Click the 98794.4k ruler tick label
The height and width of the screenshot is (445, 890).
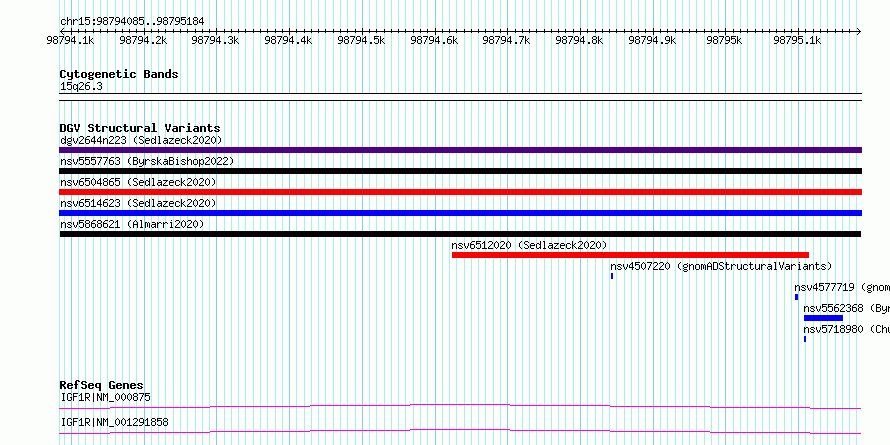pos(288,40)
